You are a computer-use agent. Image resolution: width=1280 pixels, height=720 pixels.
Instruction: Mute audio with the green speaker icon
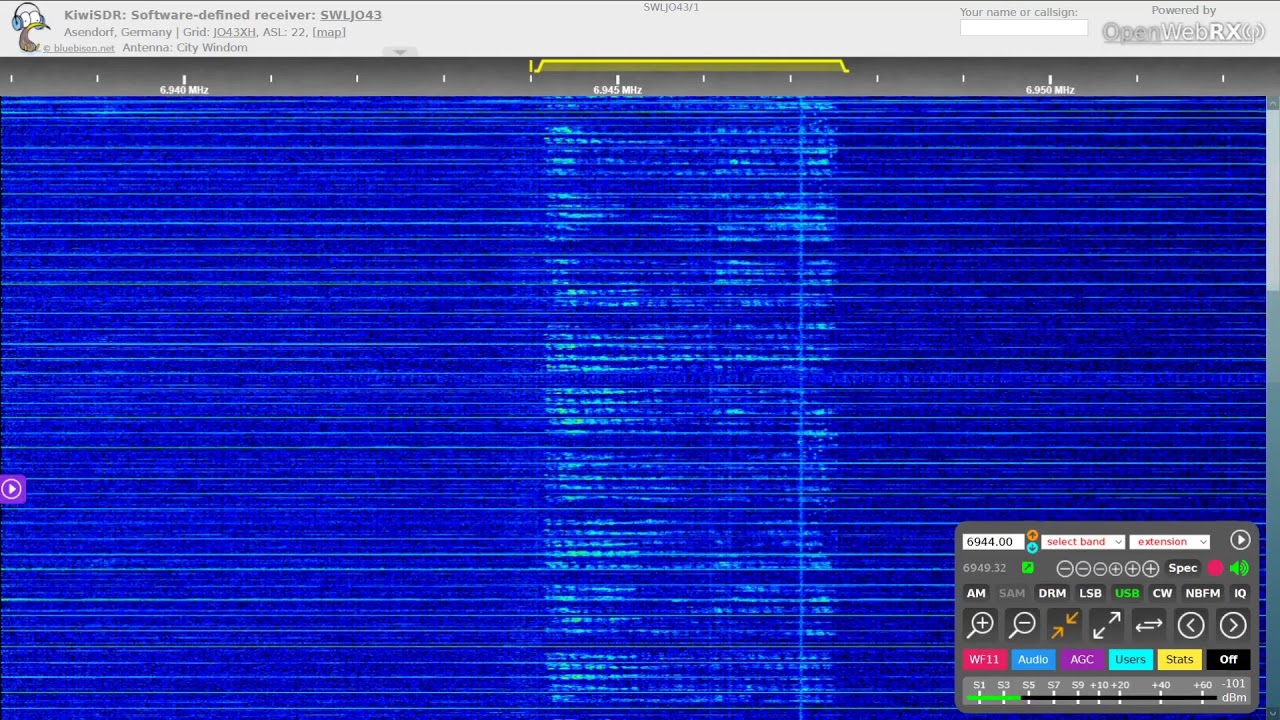click(x=1240, y=568)
